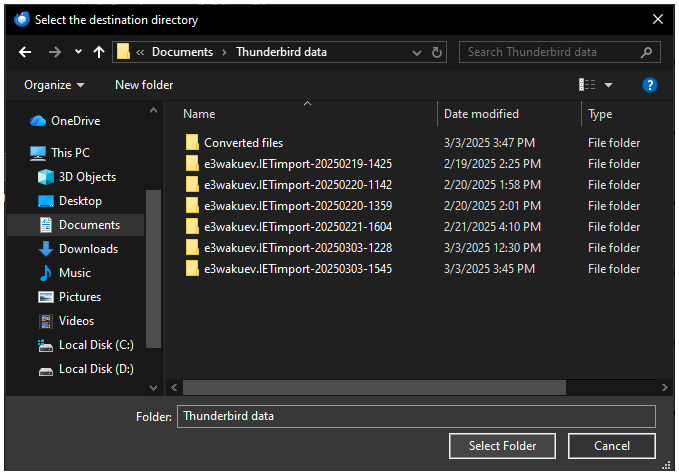
Task: Open Downloads in the sidebar
Action: click(78, 249)
